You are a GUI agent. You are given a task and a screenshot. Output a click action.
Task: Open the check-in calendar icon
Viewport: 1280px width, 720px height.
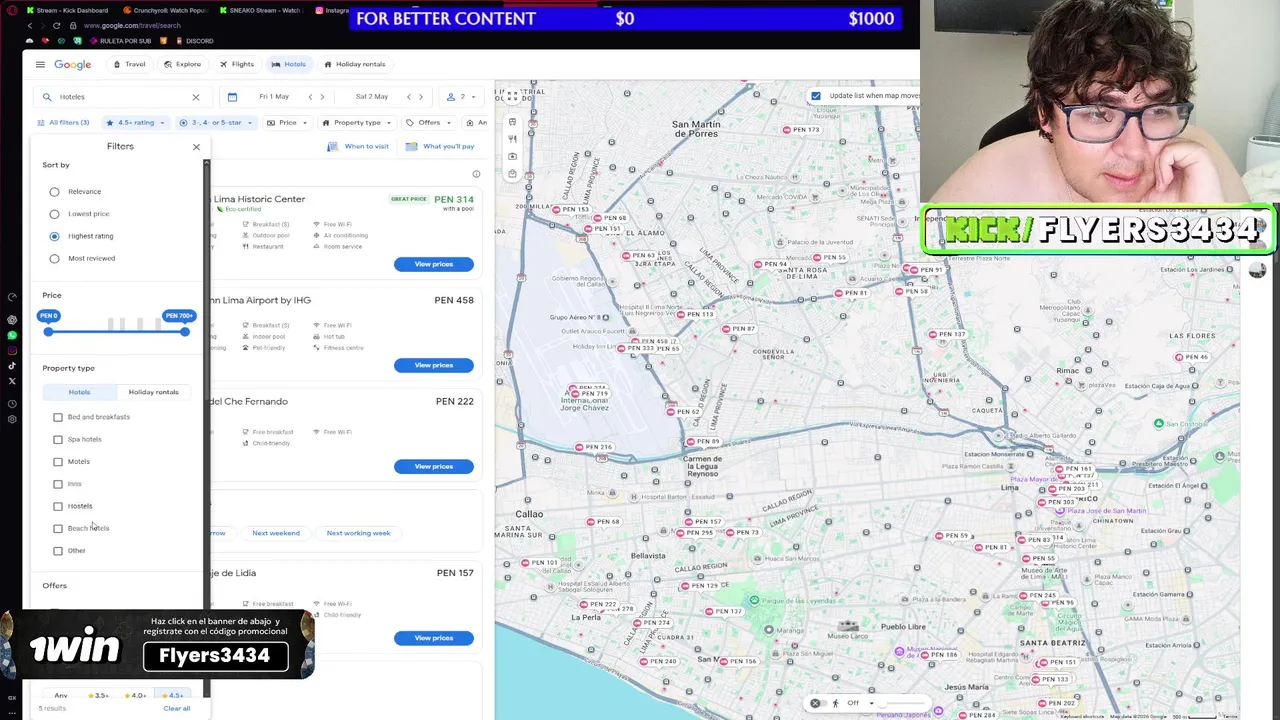pos(232,97)
